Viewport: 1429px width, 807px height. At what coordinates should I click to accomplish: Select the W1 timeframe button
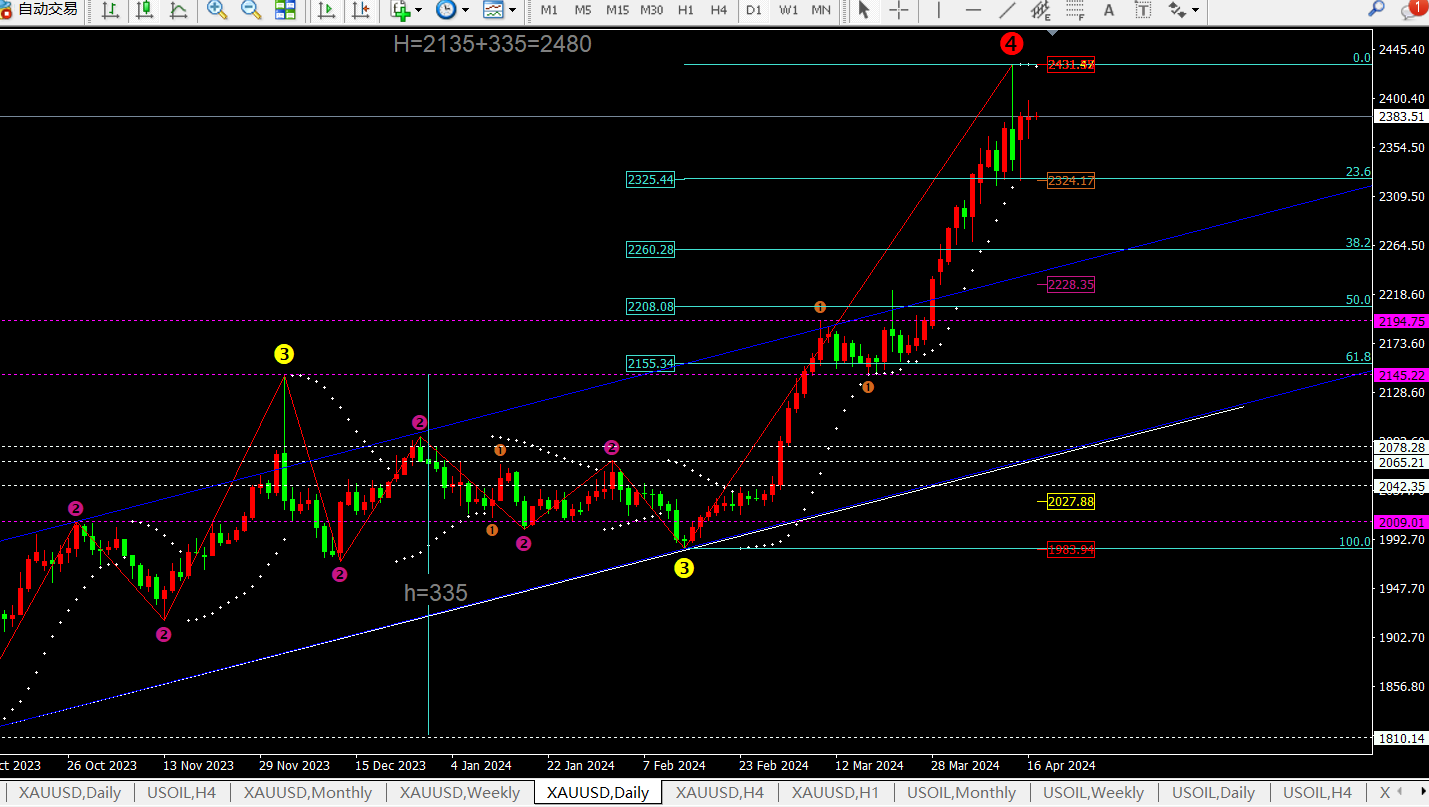(788, 10)
